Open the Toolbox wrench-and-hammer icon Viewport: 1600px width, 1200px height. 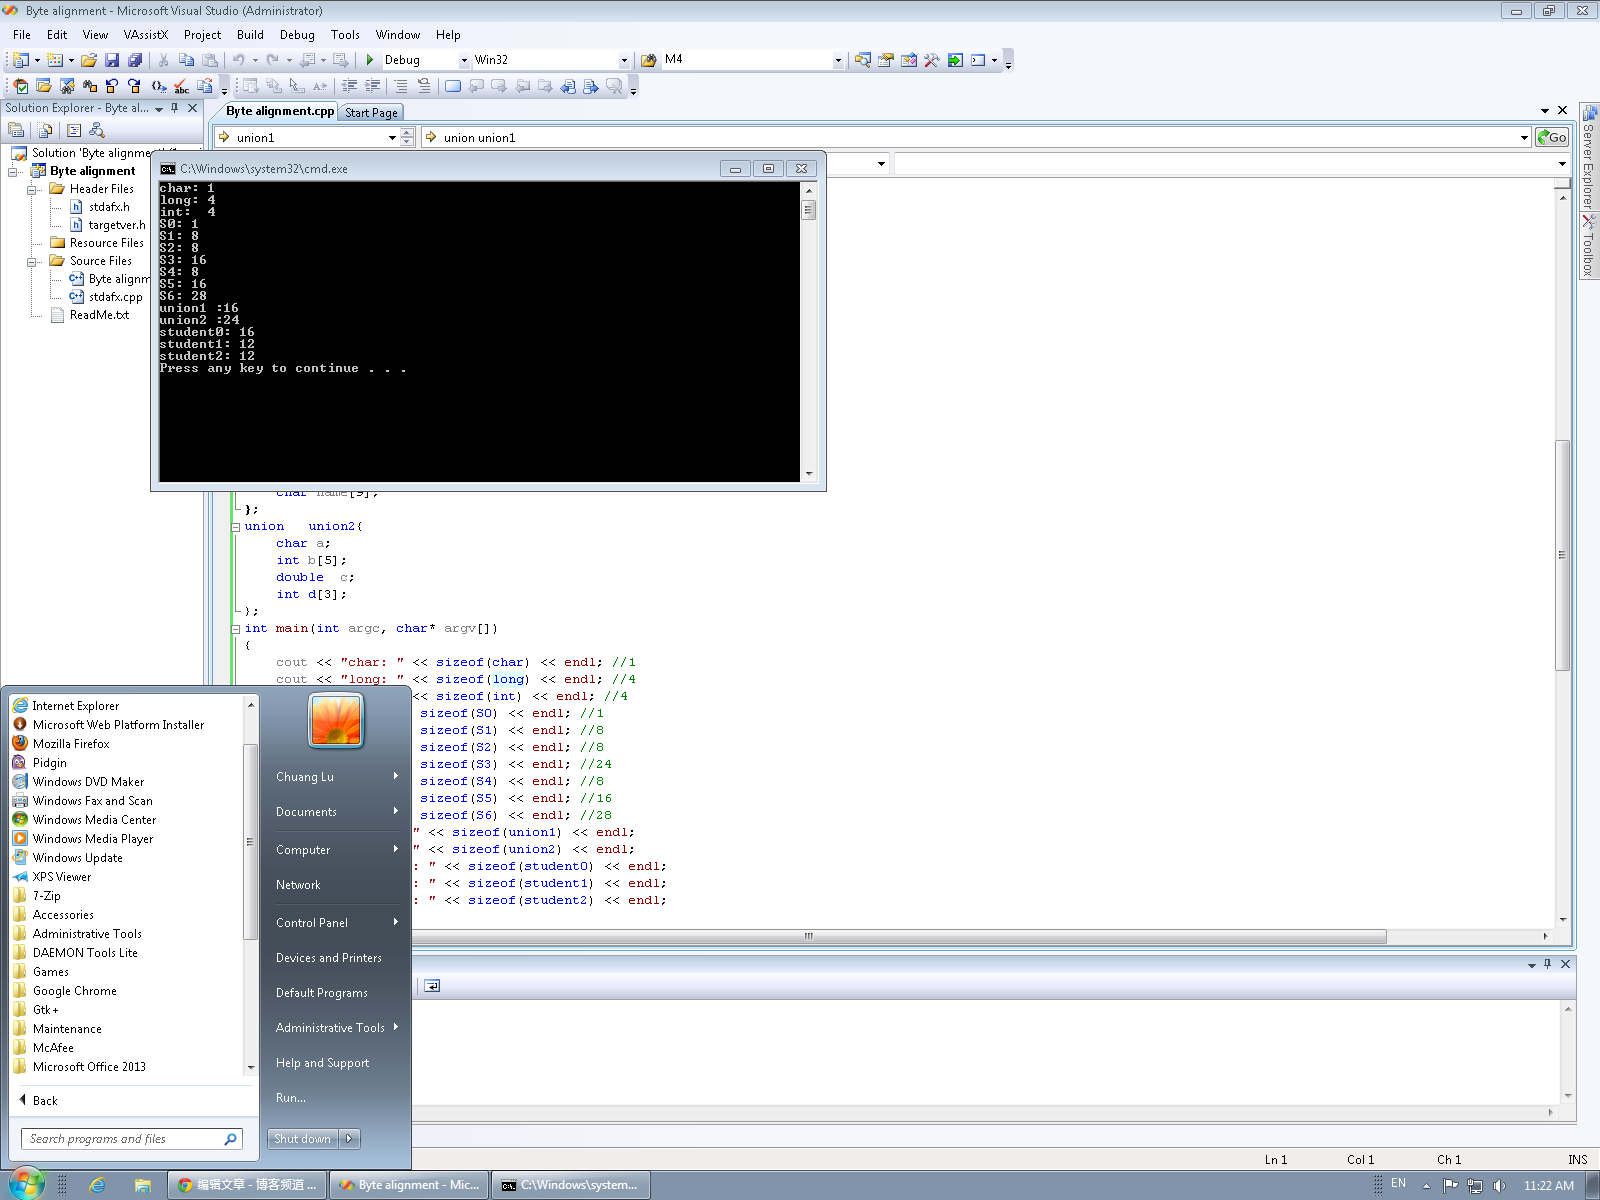[931, 60]
